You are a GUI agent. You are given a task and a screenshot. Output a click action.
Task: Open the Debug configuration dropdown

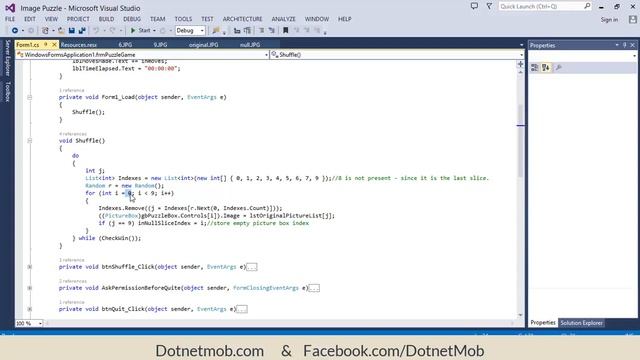point(190,31)
